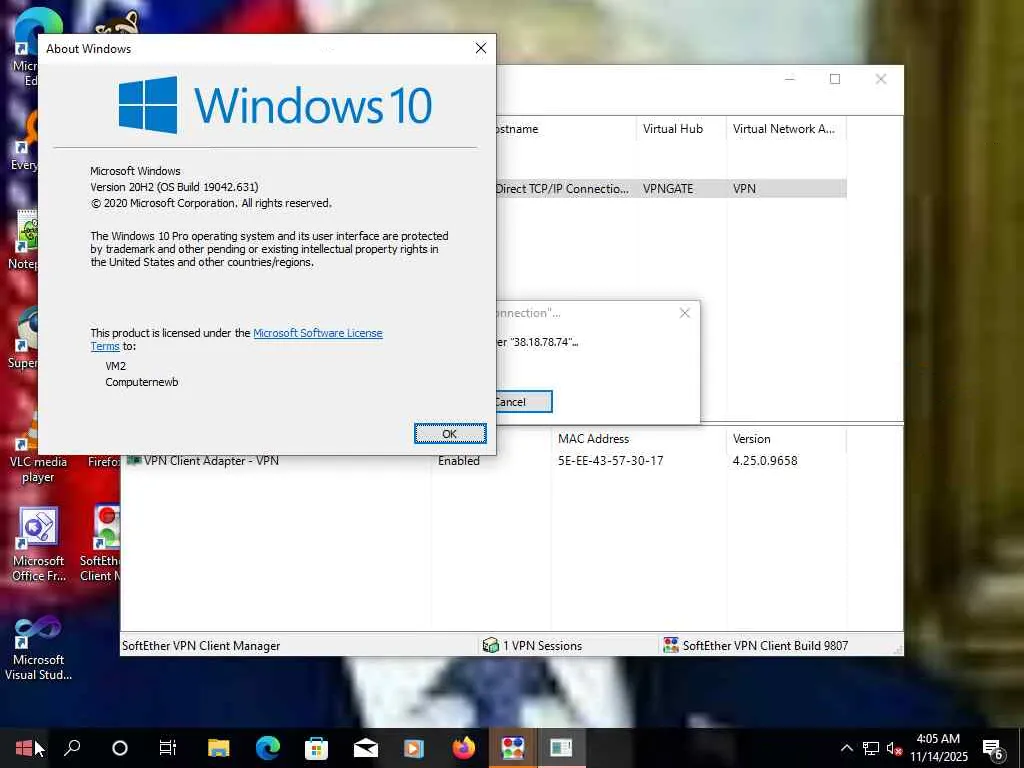The height and width of the screenshot is (768, 1024).
Task: Select Microsoft Visual Studio desktop icon
Action: pos(39,648)
